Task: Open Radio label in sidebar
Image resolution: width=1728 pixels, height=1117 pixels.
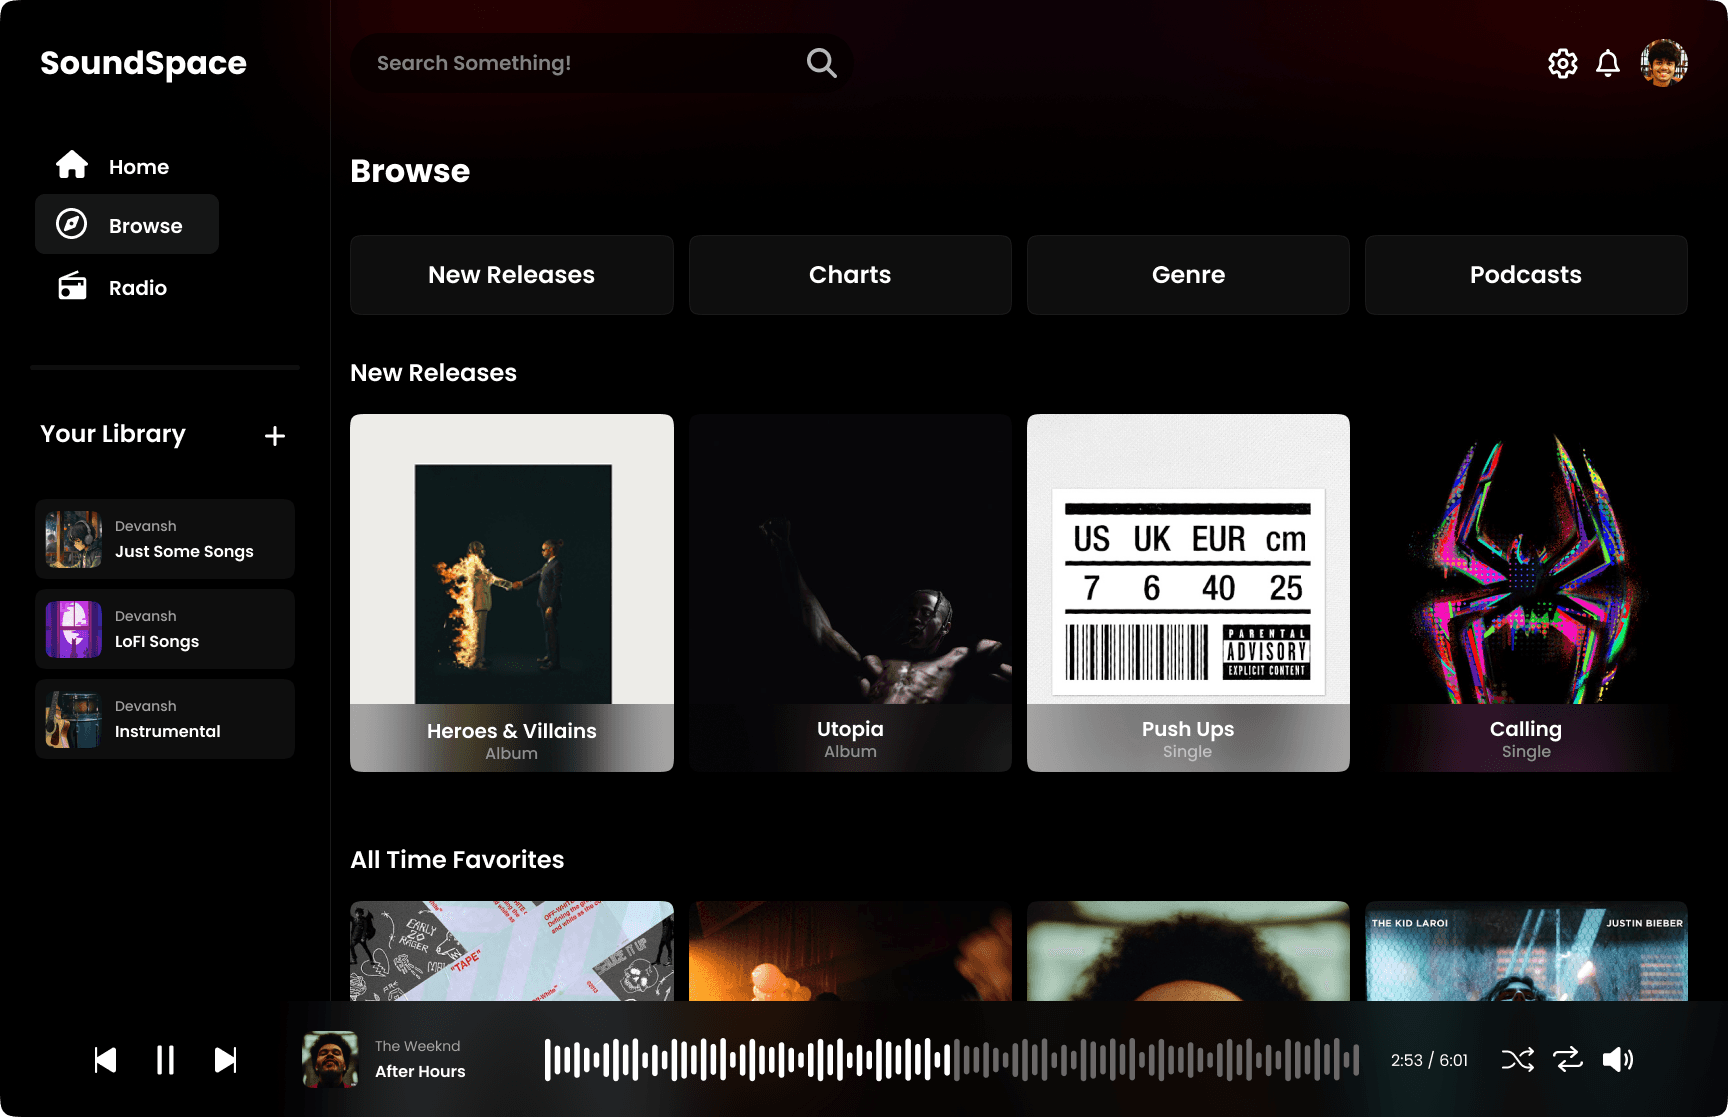Action: tap(138, 288)
